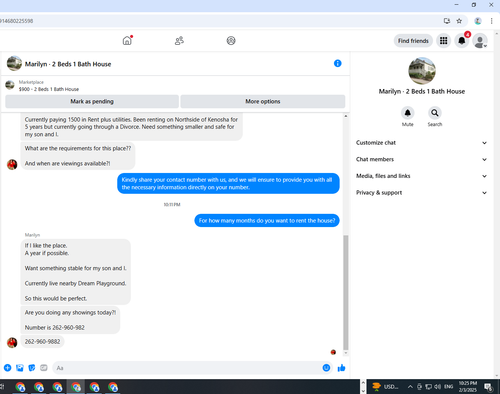This screenshot has width=500, height=394.
Task: Click the chat scrollbar down arrow
Action: [x=346, y=353]
